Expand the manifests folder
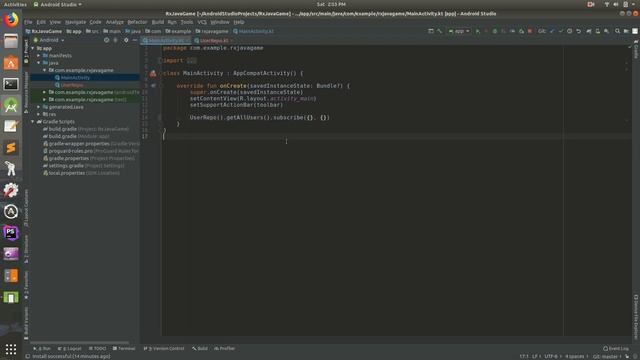 (39, 56)
